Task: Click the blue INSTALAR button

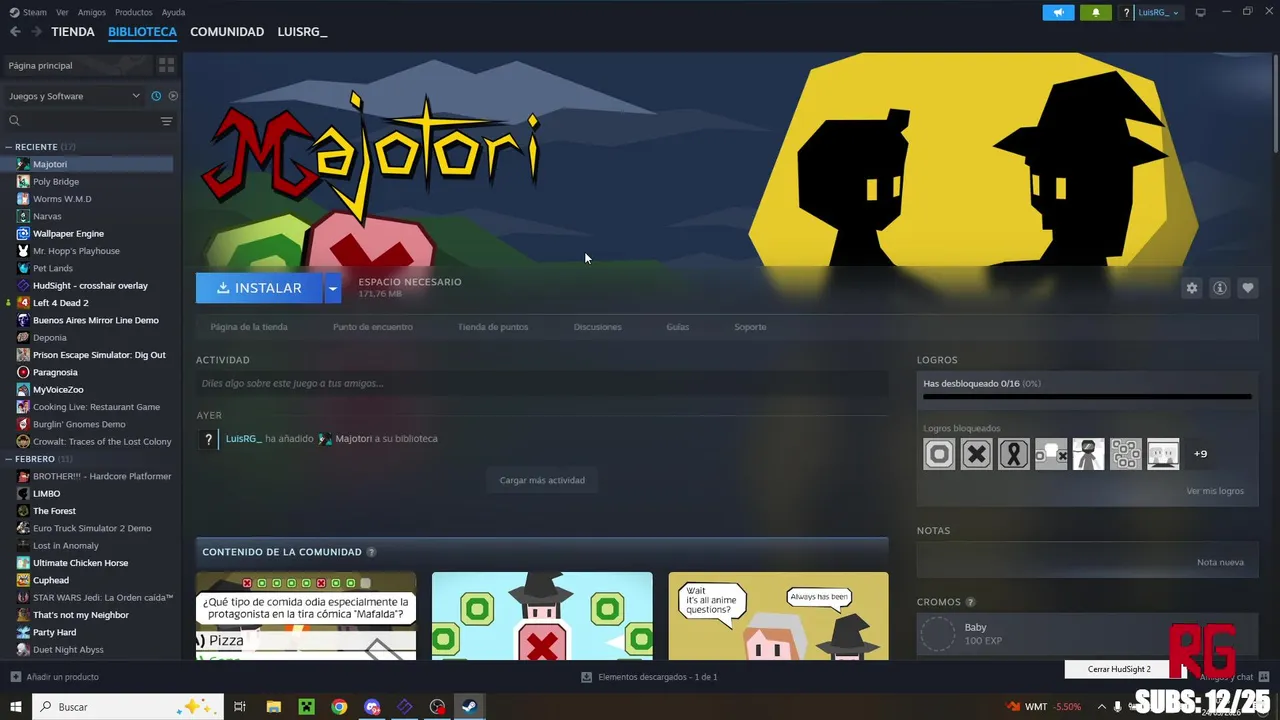Action: coord(259,288)
